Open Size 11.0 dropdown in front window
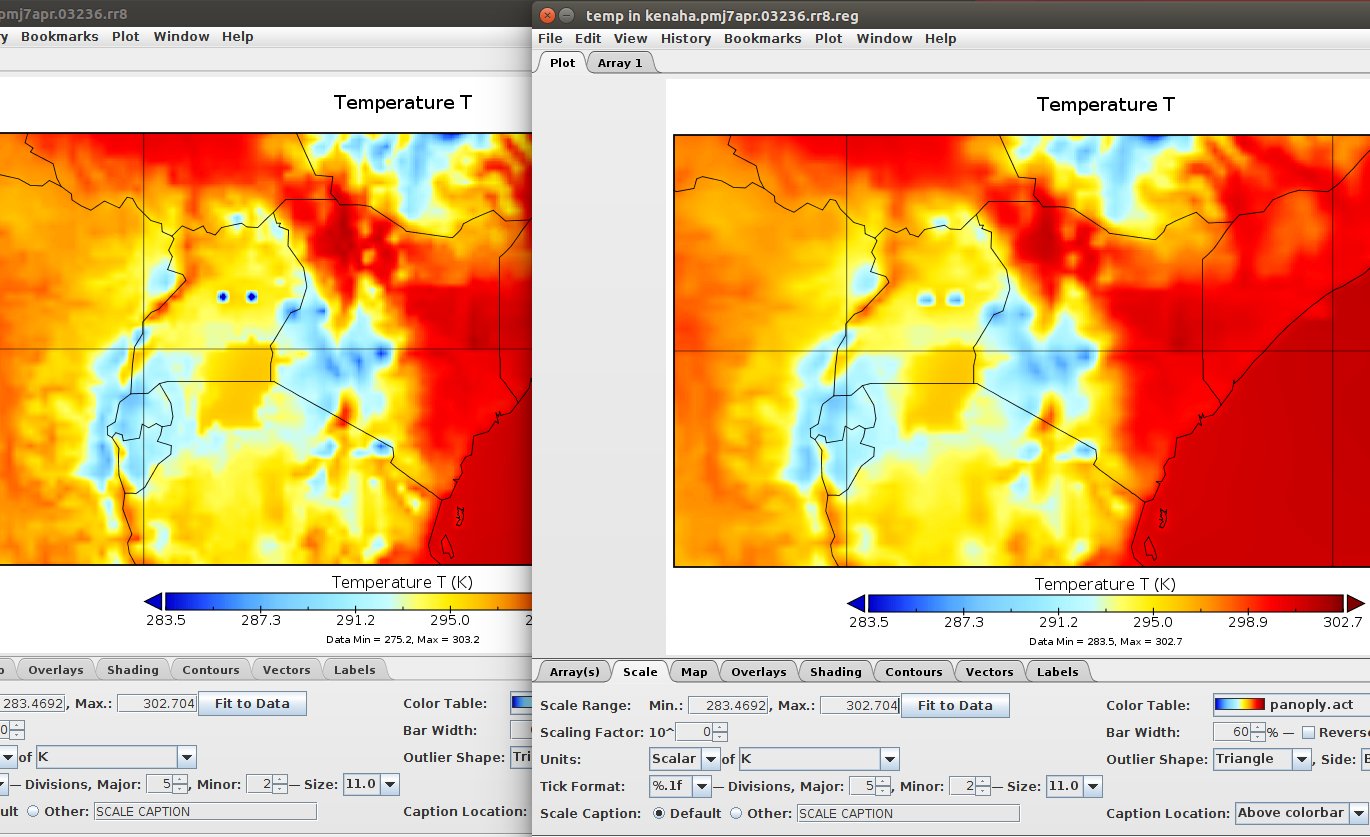 1092,786
